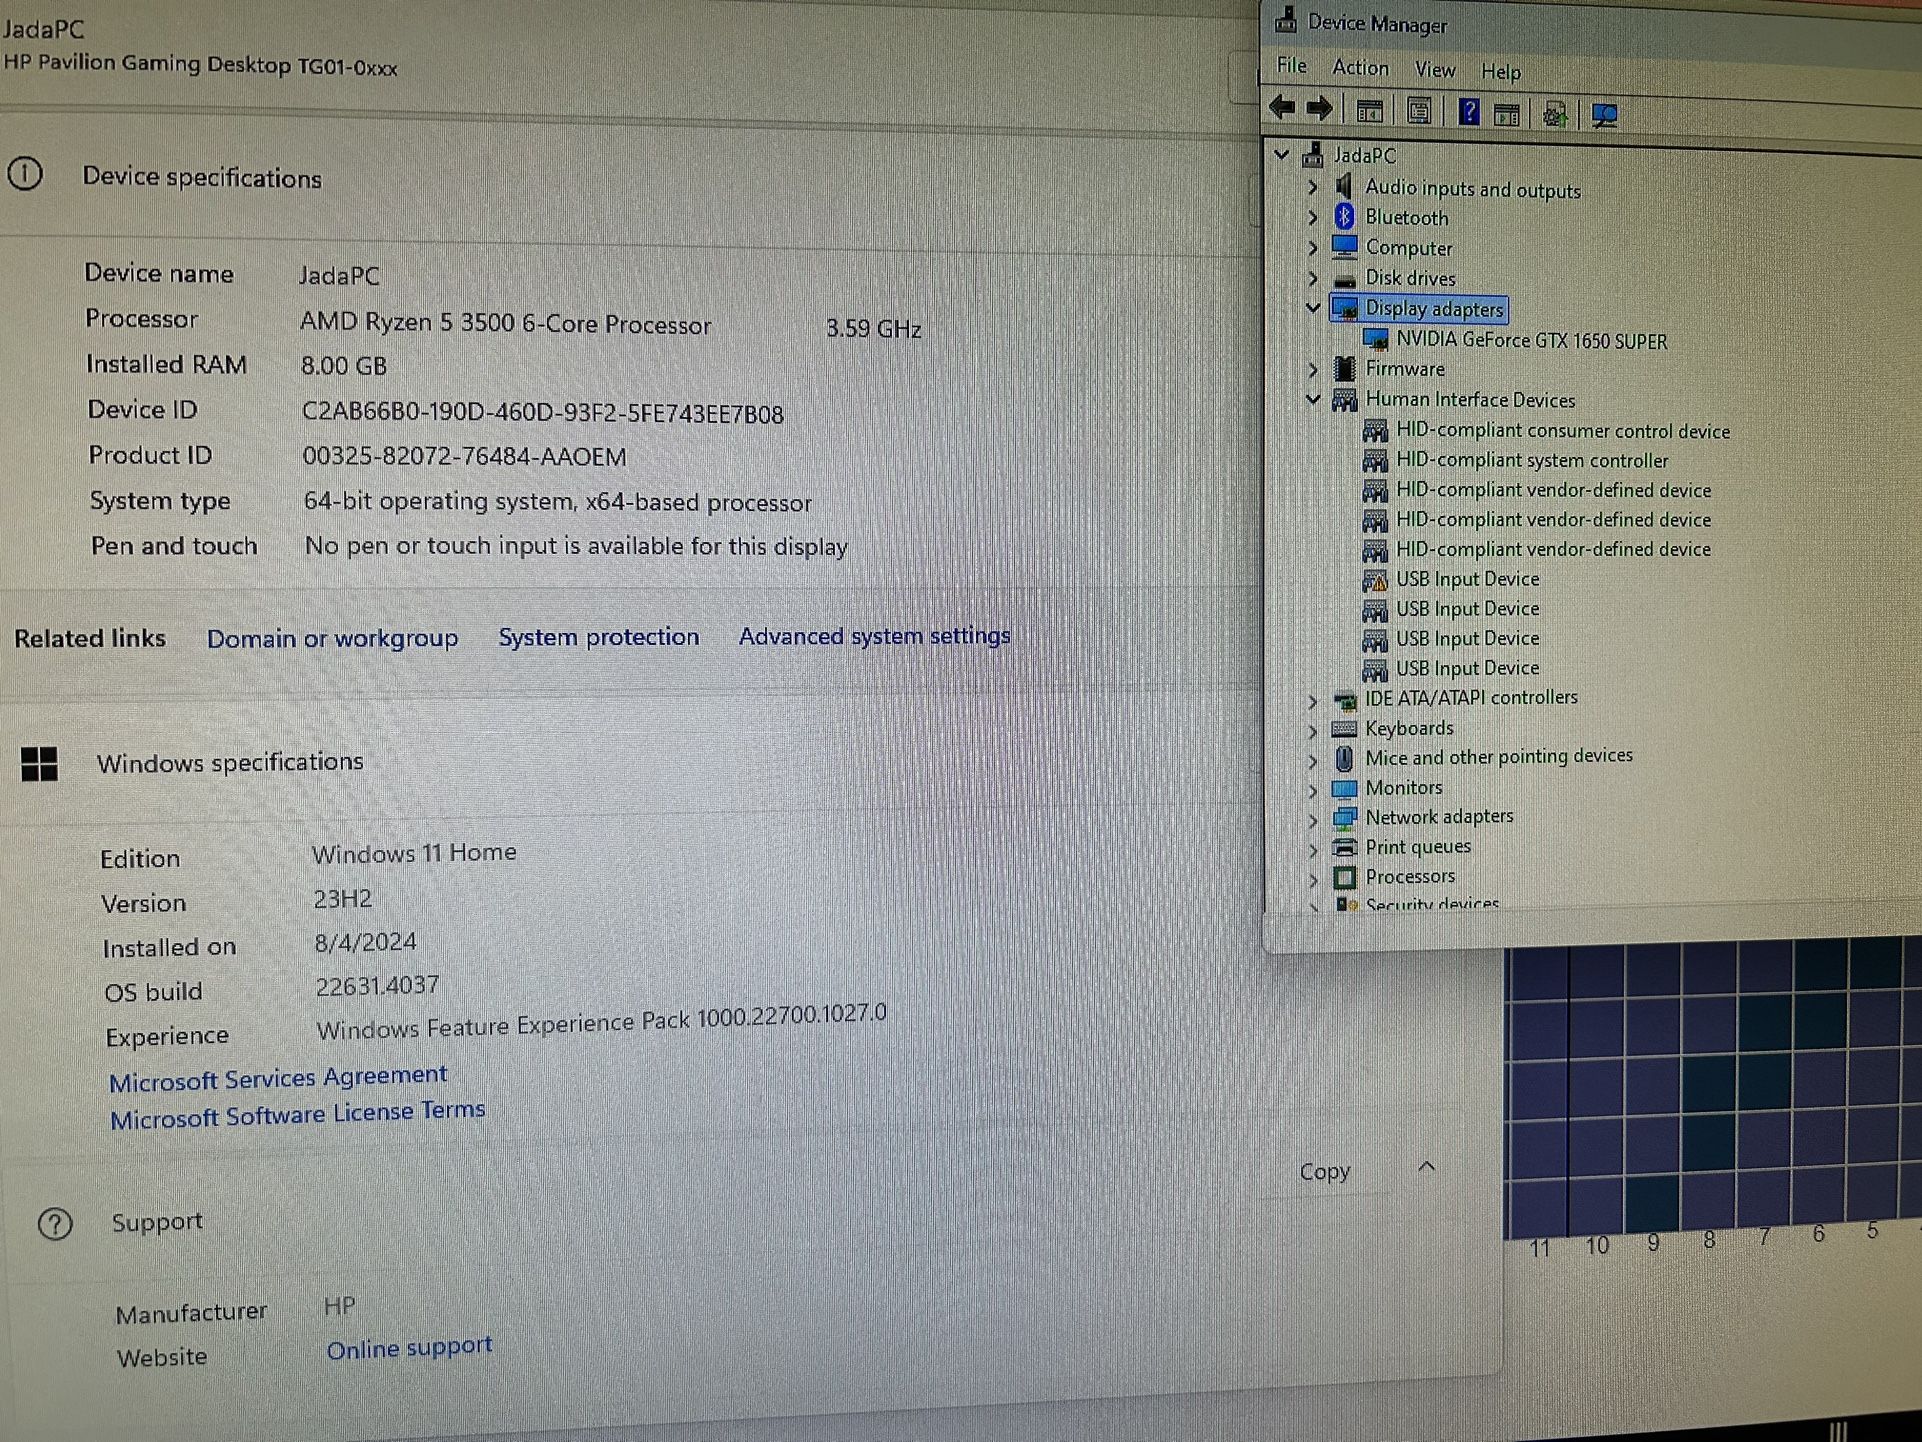Click the Online support link

(x=409, y=1347)
